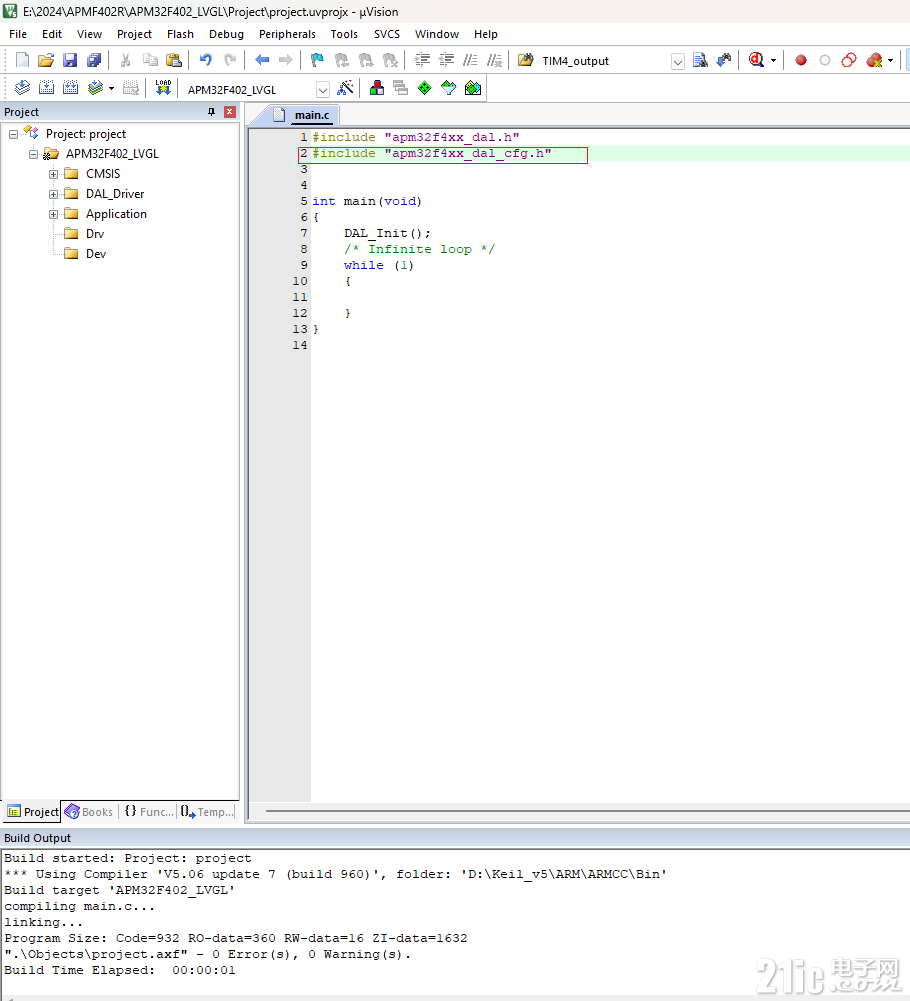Open the Project menu
The width and height of the screenshot is (910, 1001).
coord(134,34)
